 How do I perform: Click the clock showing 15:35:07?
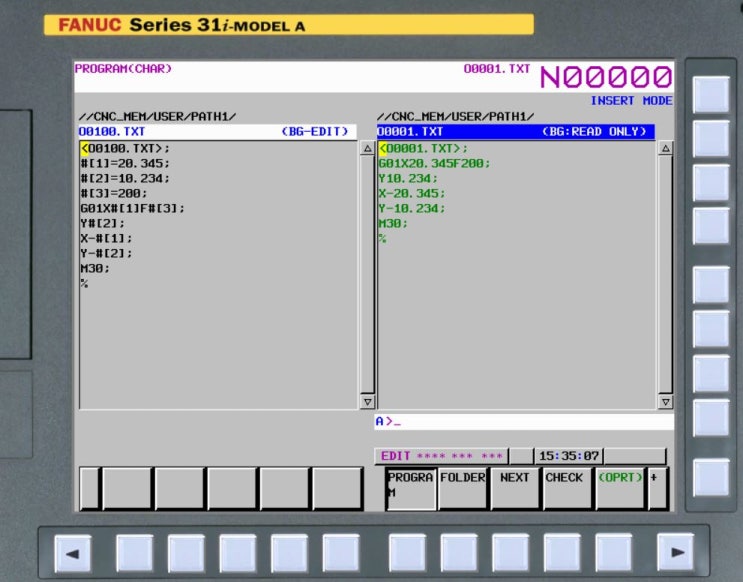click(x=569, y=456)
